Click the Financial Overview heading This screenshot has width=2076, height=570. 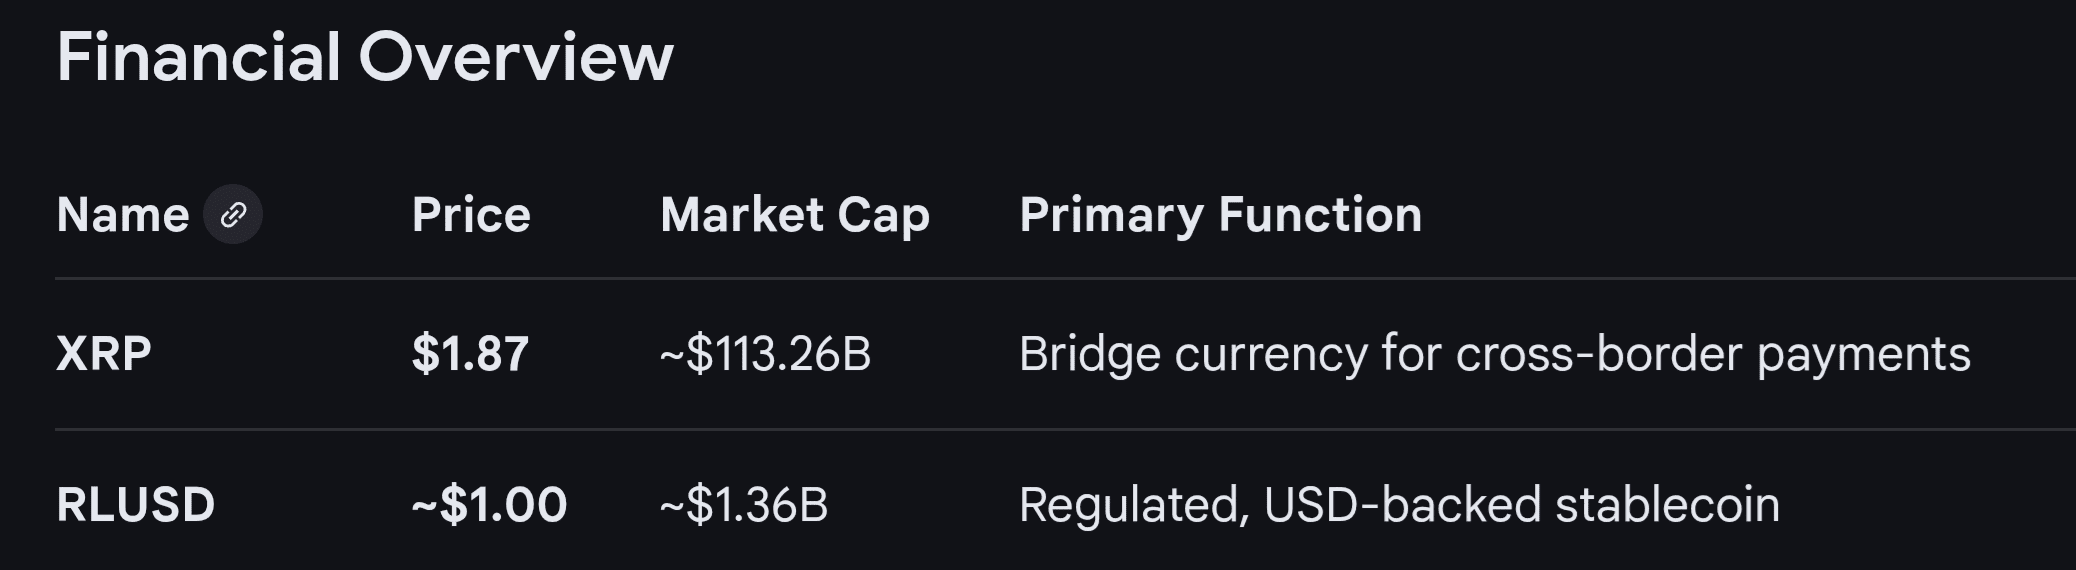[365, 57]
